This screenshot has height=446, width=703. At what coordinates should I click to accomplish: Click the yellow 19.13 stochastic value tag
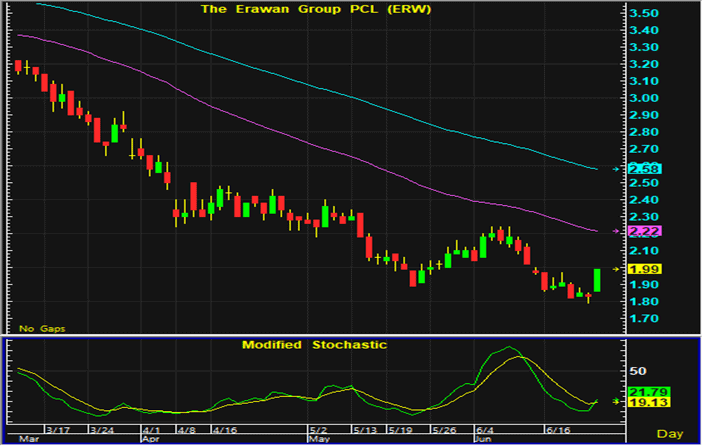[638, 404]
